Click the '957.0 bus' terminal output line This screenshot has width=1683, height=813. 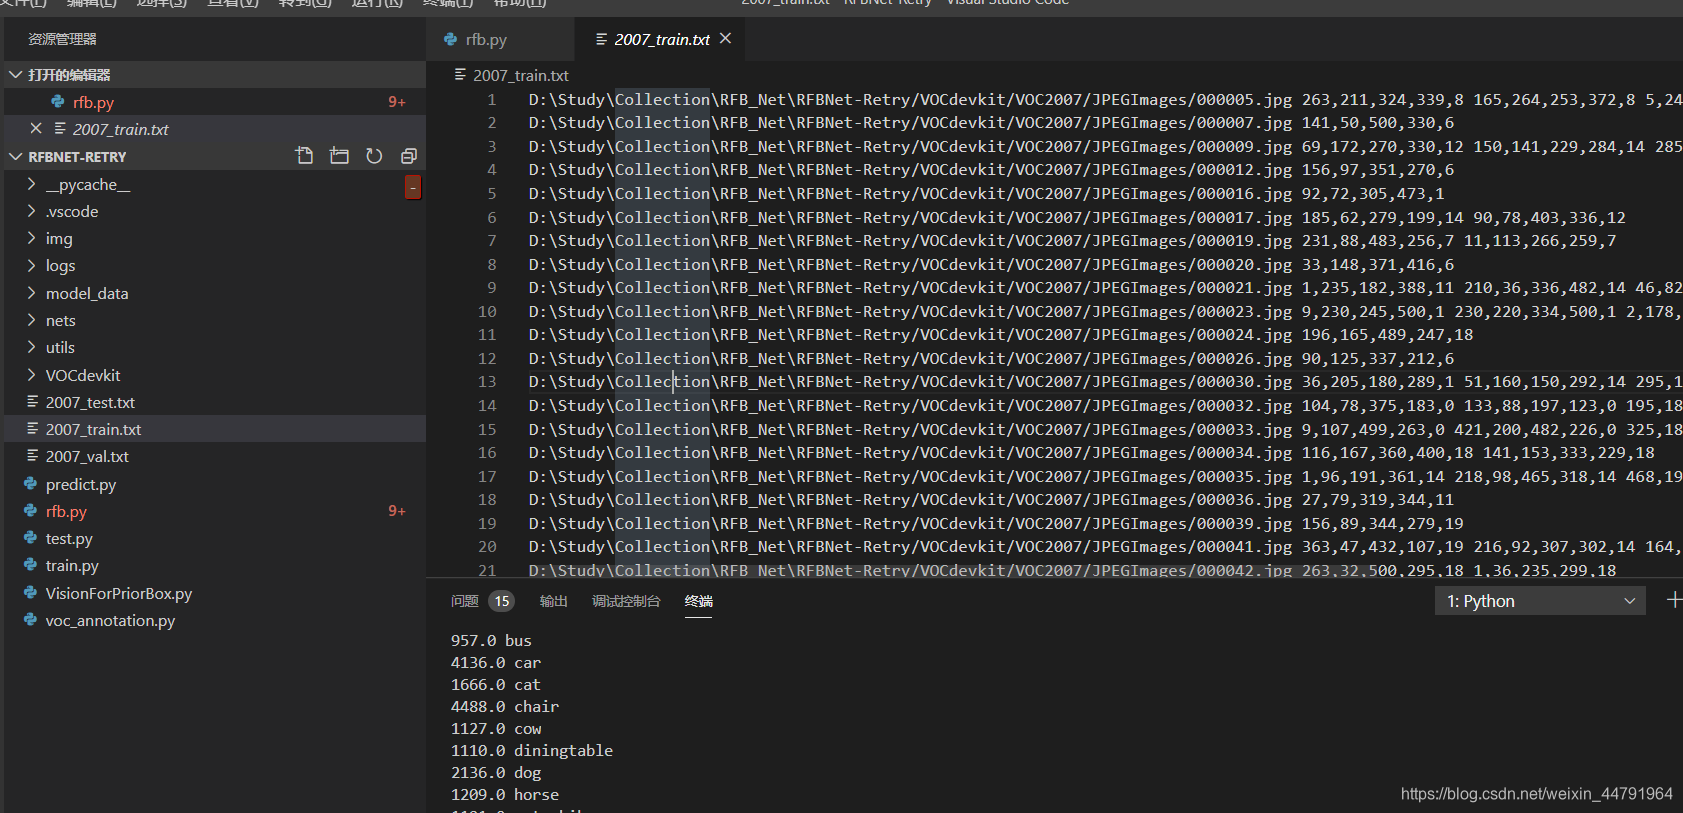tap(491, 641)
